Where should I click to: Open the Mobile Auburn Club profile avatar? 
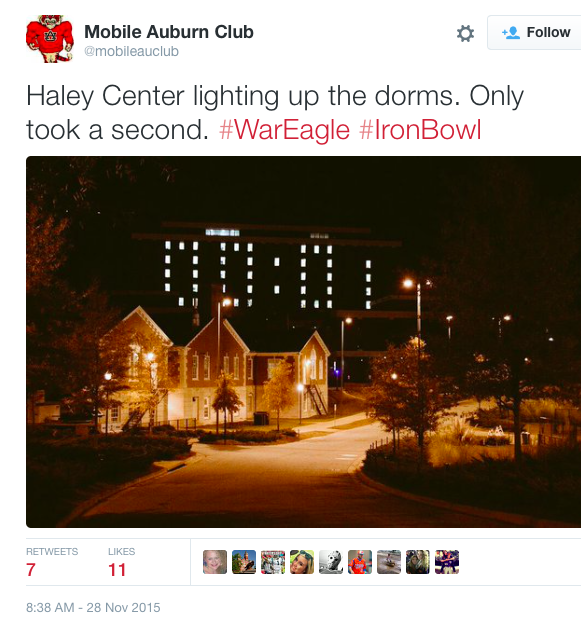click(x=50, y=39)
